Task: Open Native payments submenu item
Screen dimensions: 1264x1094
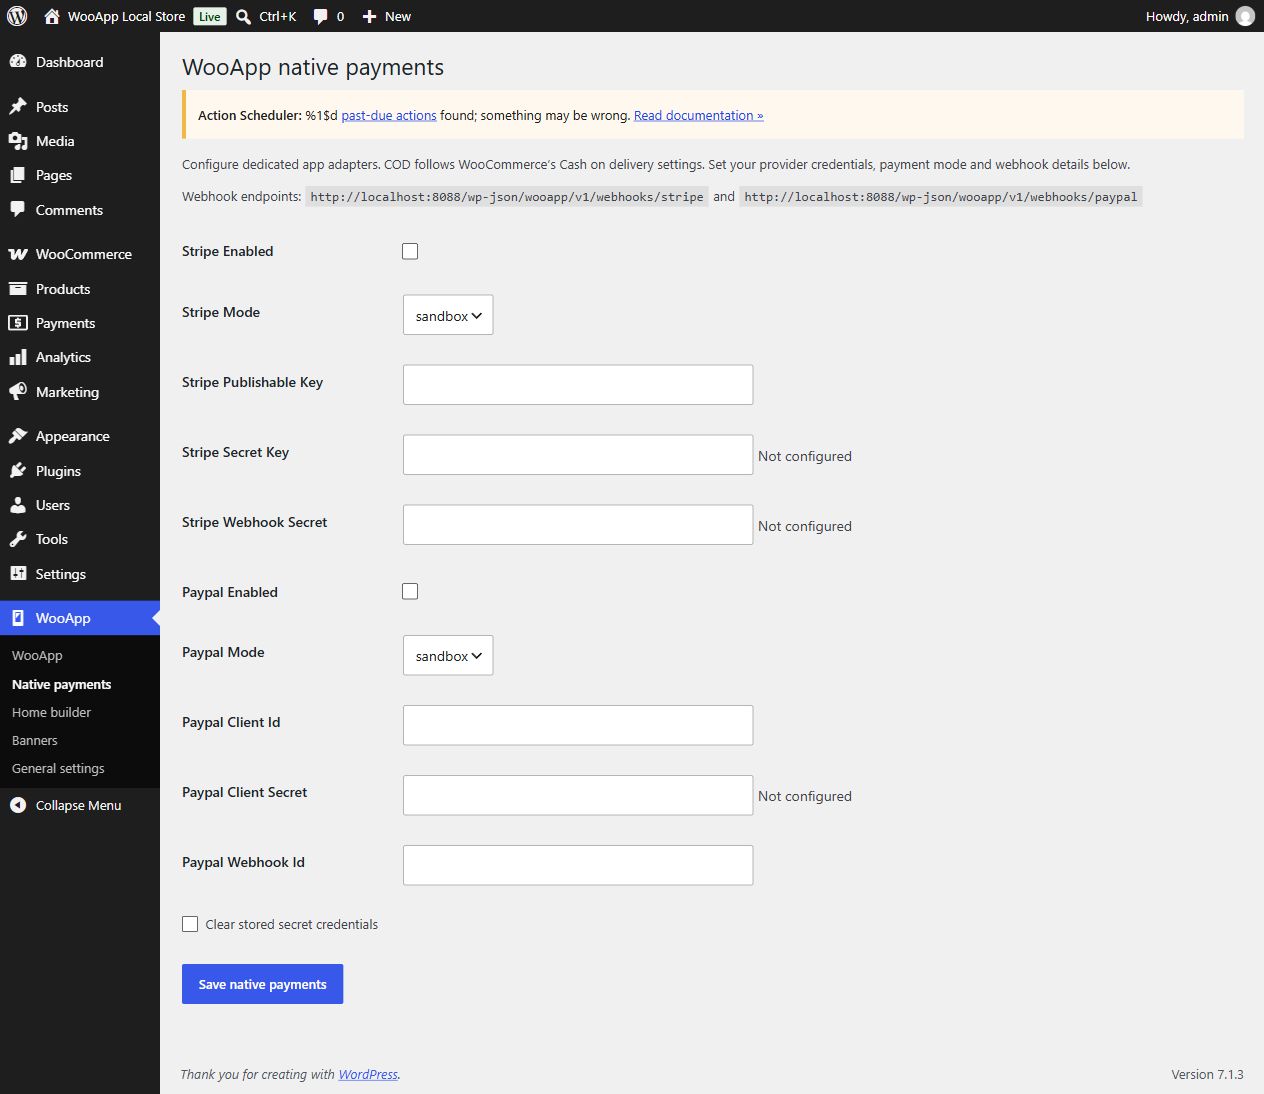Action: (62, 684)
